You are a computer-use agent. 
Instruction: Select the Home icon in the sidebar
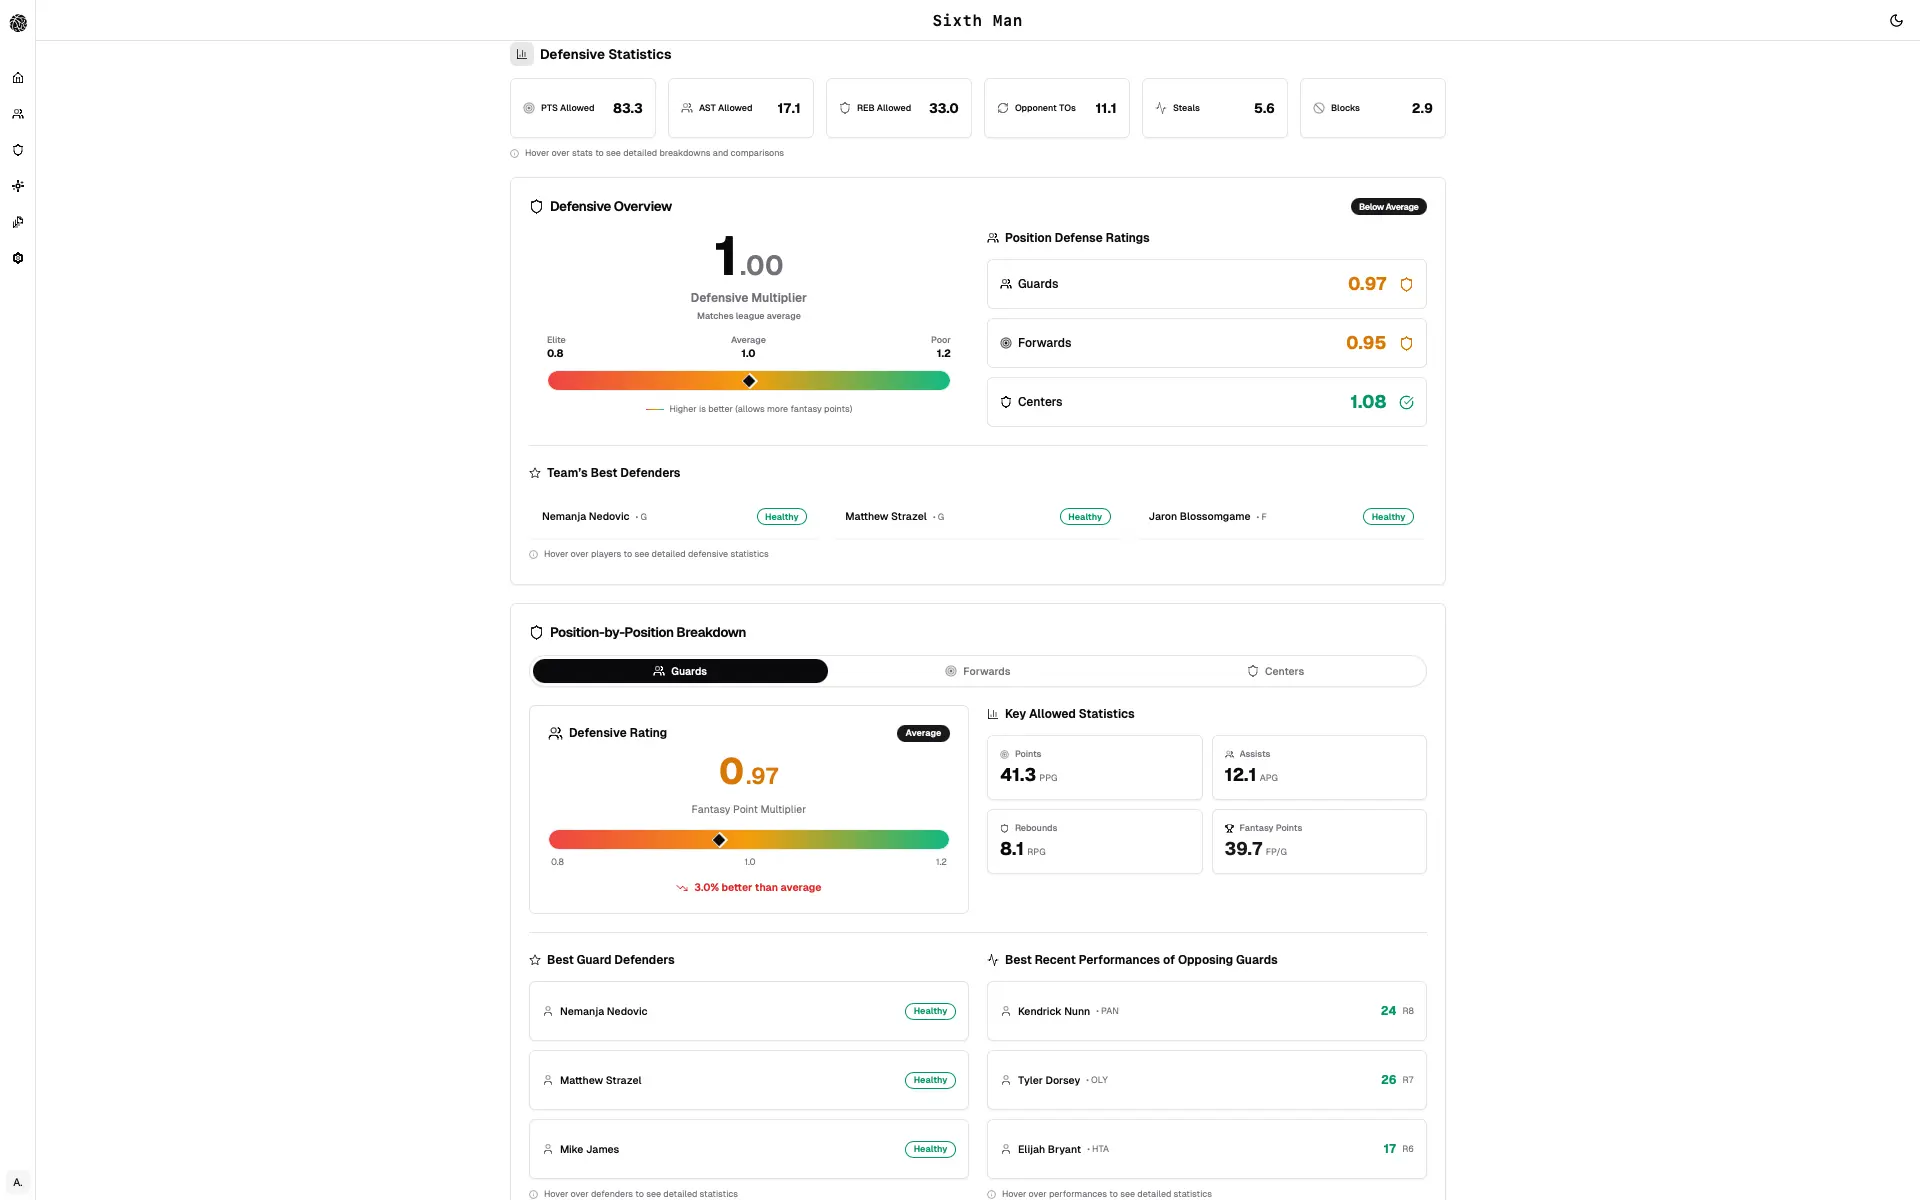[x=18, y=77]
